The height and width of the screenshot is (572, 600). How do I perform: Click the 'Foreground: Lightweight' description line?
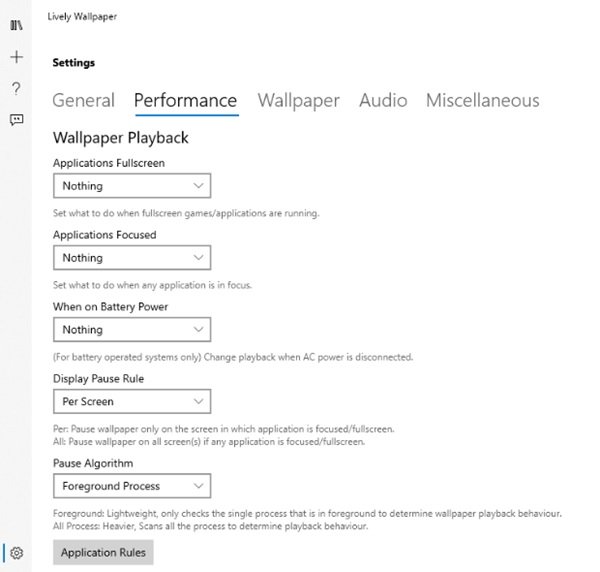(x=307, y=514)
